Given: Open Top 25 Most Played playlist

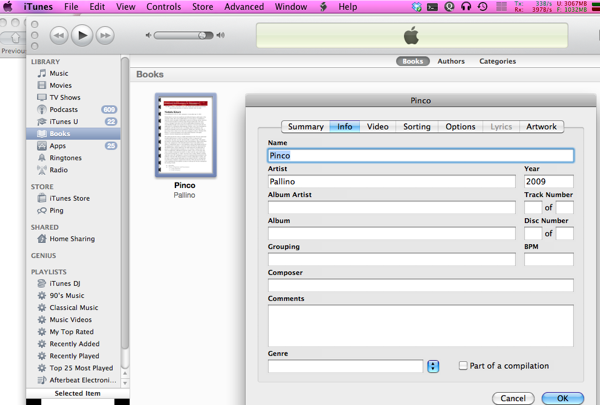Looking at the screenshot, I should point(81,368).
